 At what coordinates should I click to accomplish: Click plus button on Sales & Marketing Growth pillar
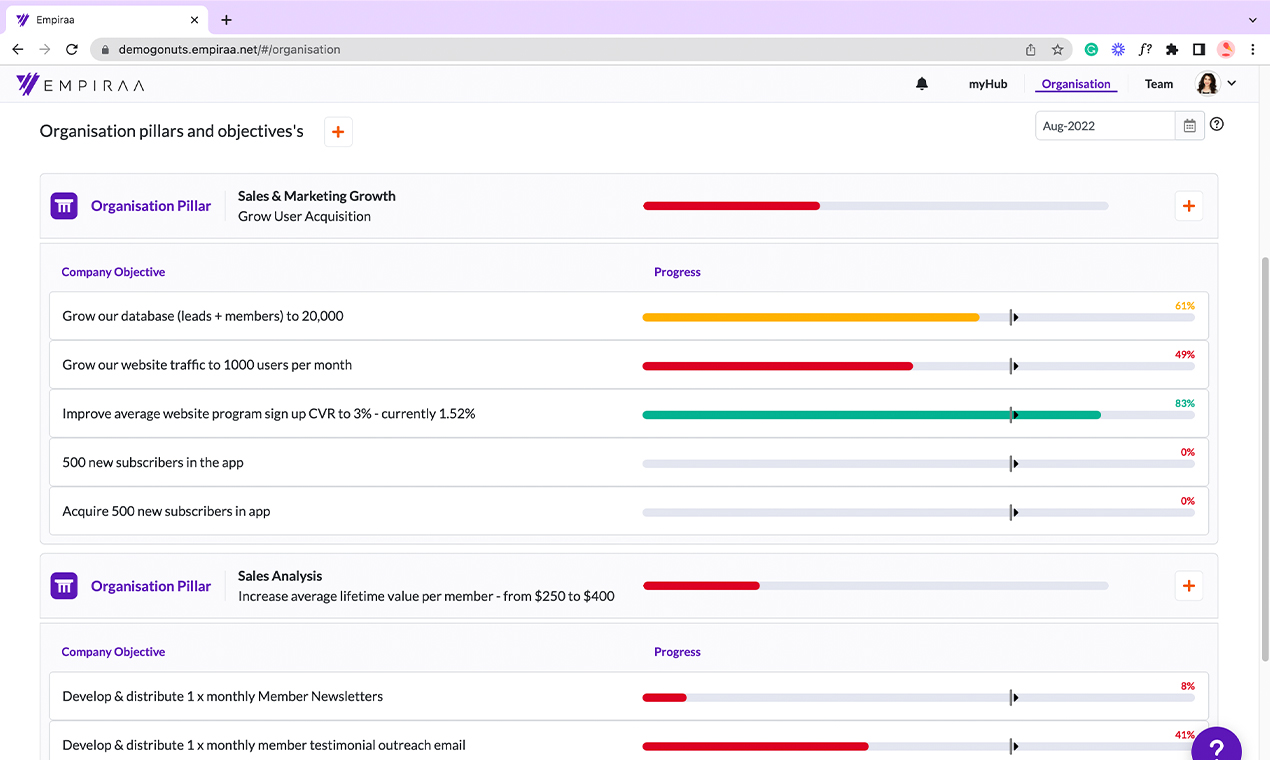click(1188, 206)
